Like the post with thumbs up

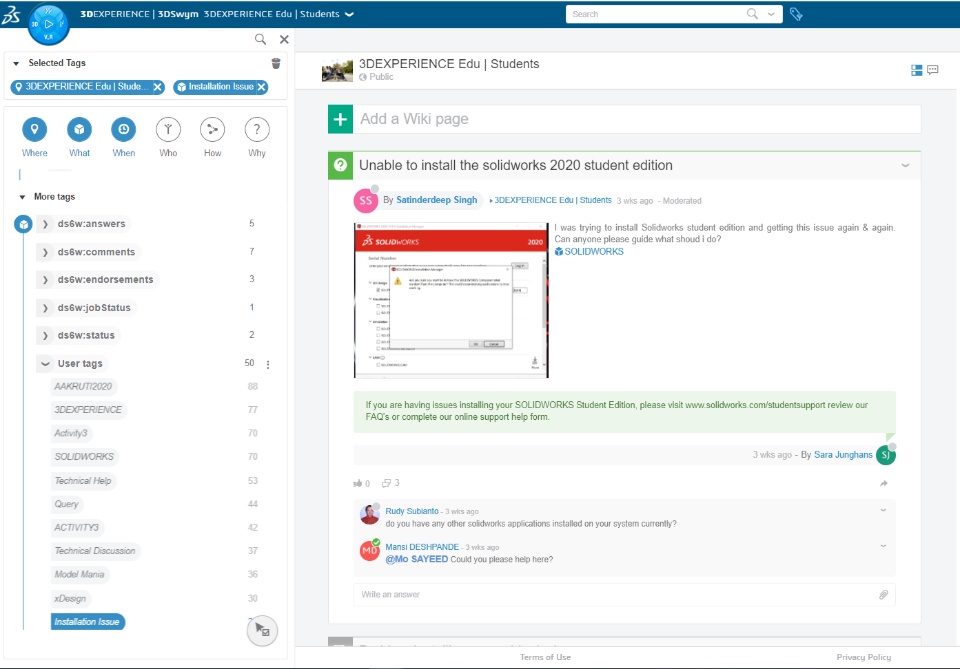[x=358, y=483]
